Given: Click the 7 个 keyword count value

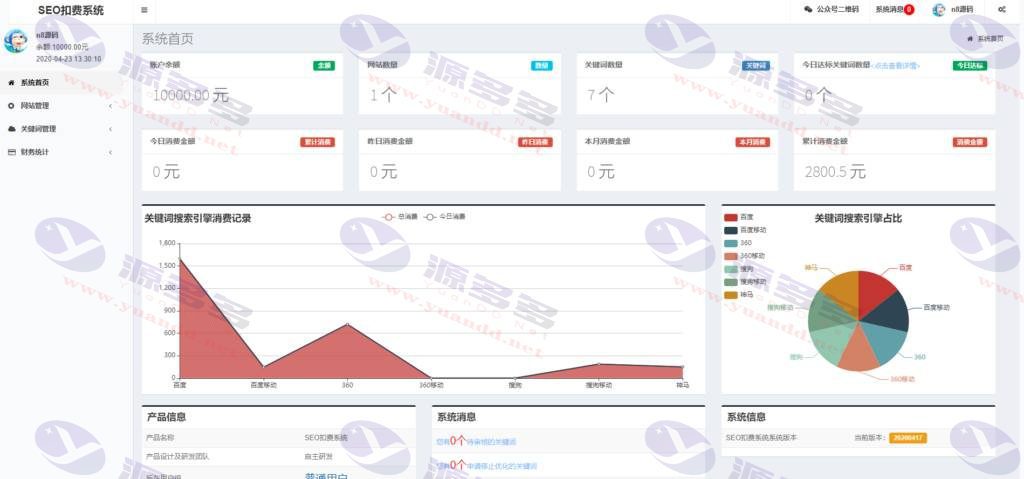Looking at the screenshot, I should 601,96.
